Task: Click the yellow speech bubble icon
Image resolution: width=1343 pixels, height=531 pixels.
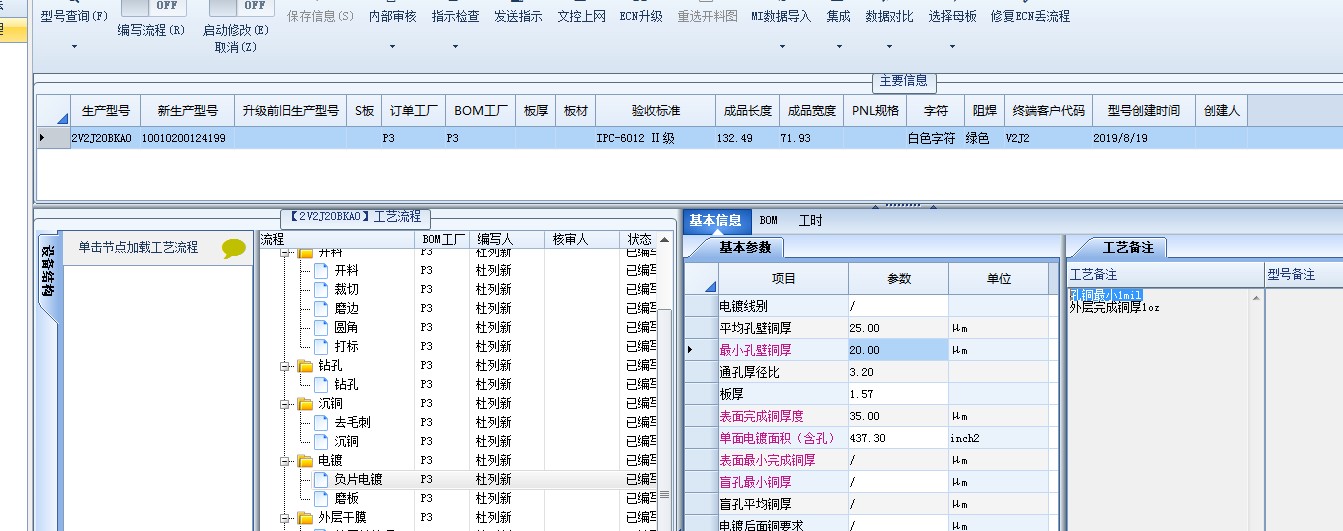Action: 234,248
